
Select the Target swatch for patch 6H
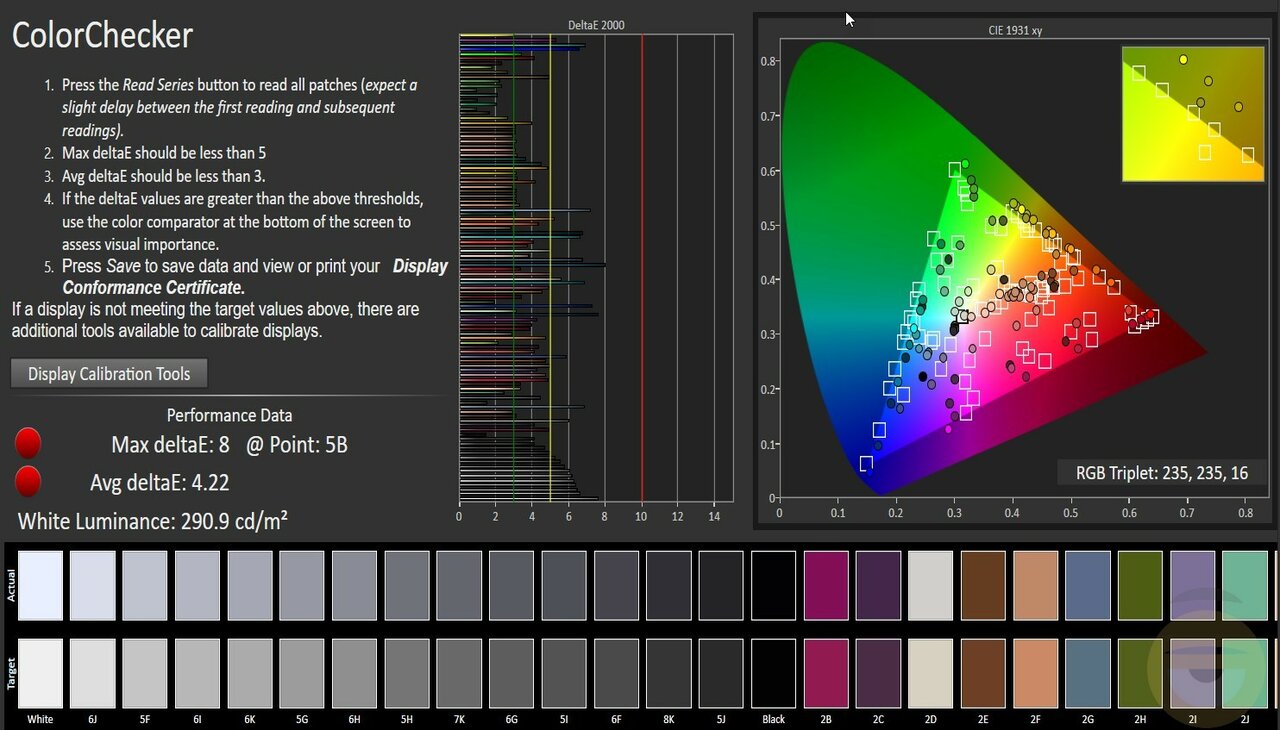355,674
